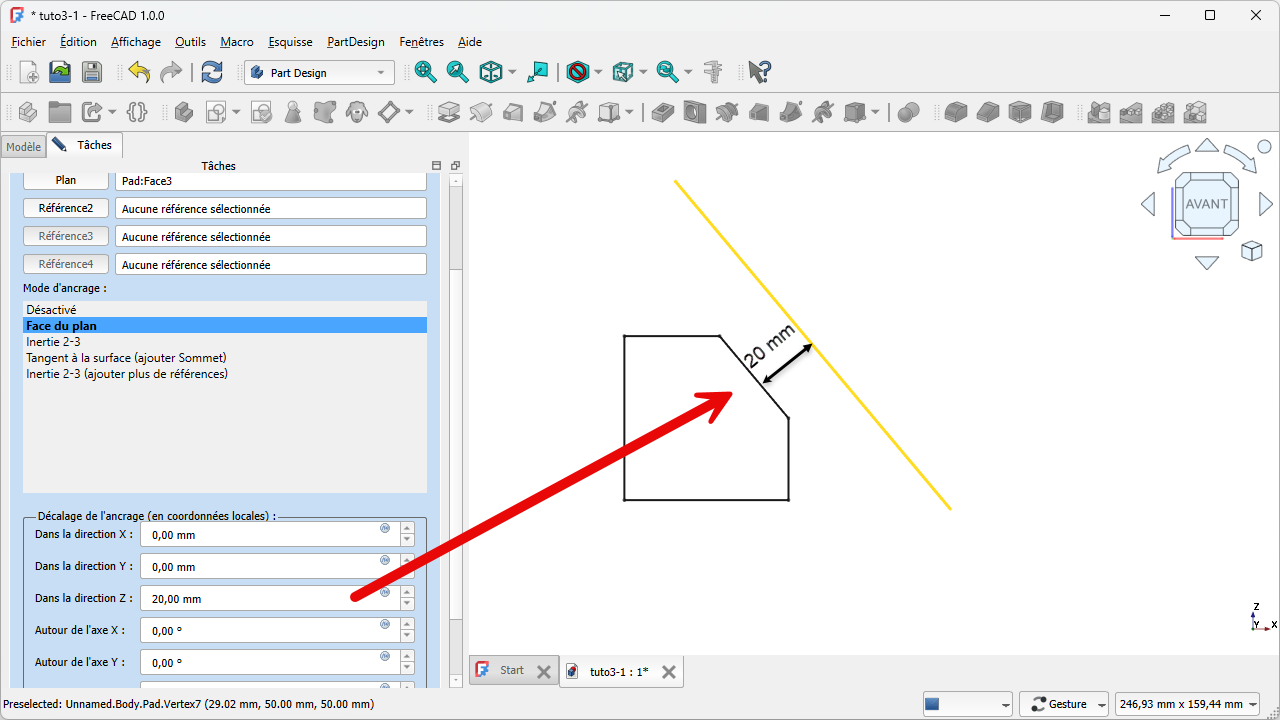Click the Boolean operation spheres icon
The image size is (1280, 720).
(x=908, y=112)
